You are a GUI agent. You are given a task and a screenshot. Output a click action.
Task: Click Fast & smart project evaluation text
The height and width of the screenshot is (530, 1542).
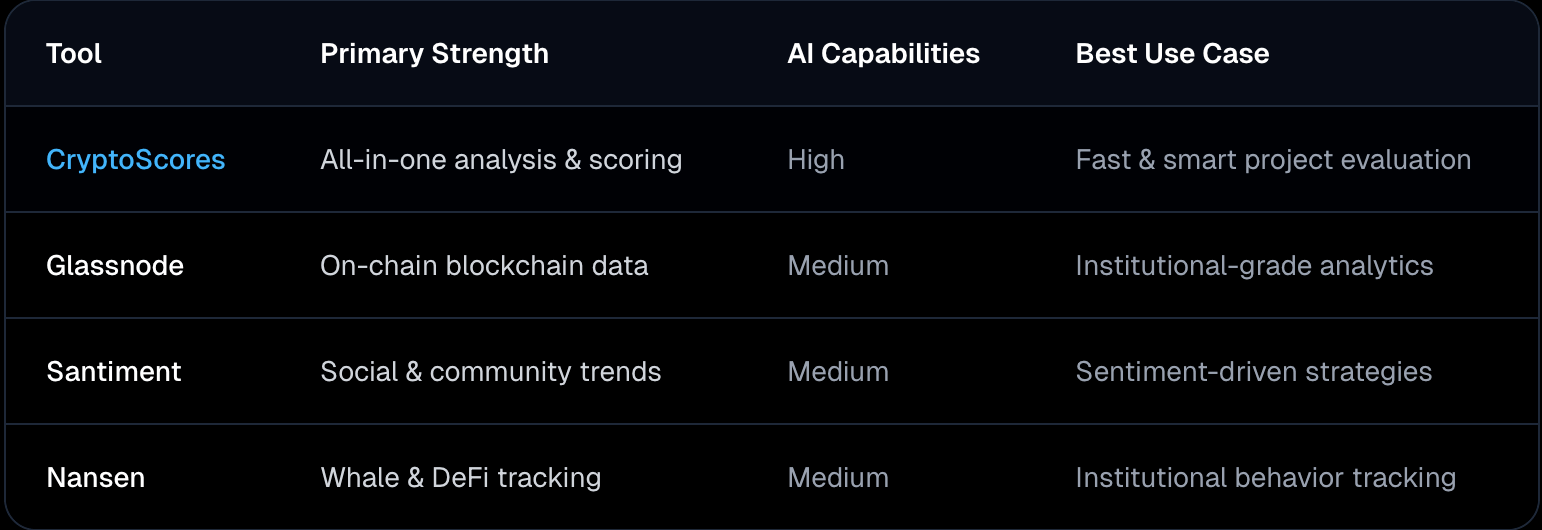click(1273, 160)
